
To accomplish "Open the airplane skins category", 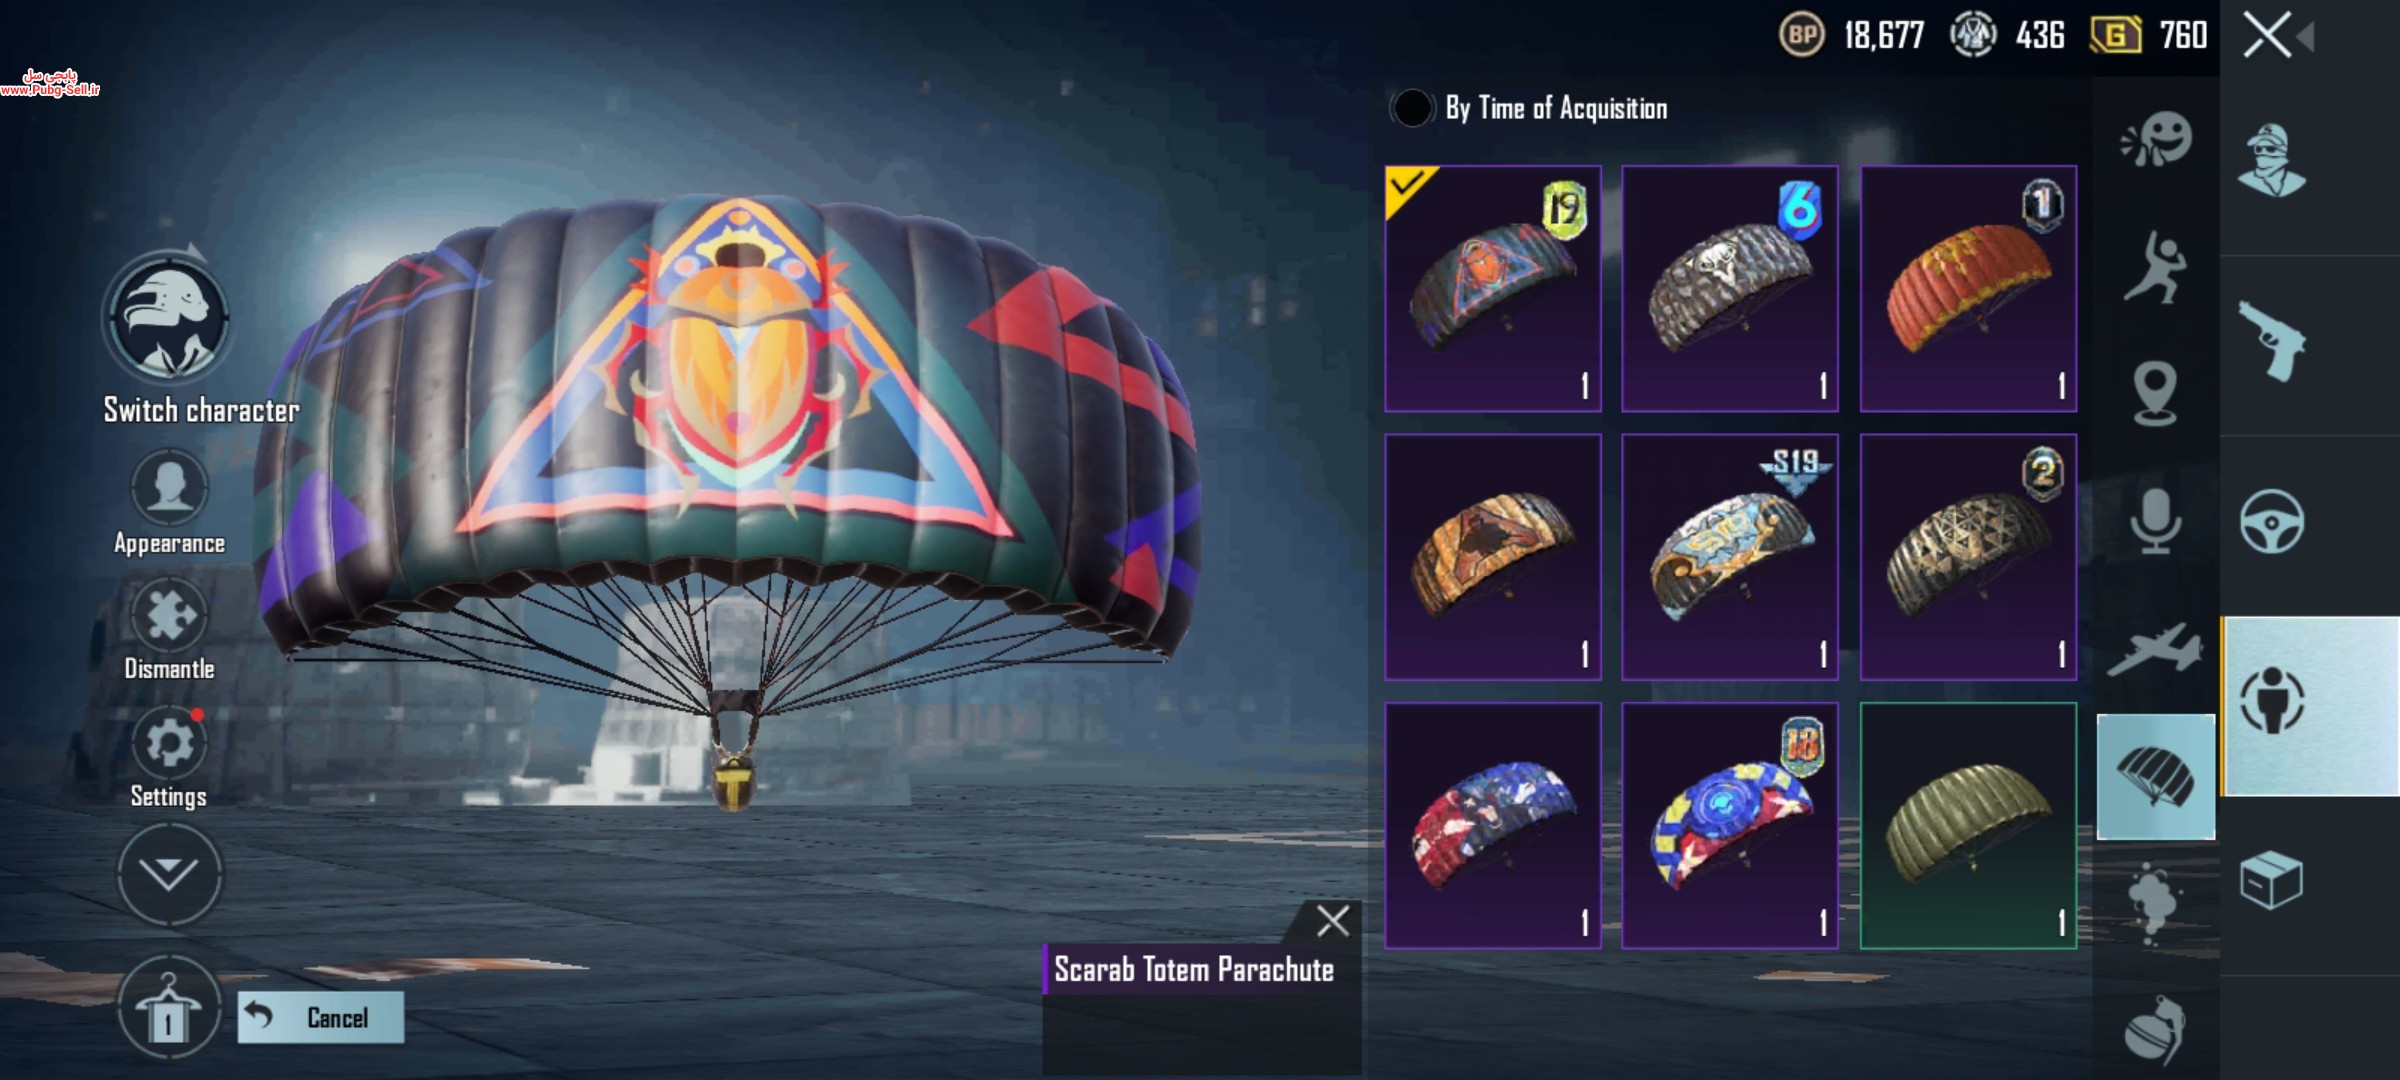I will (x=2156, y=650).
